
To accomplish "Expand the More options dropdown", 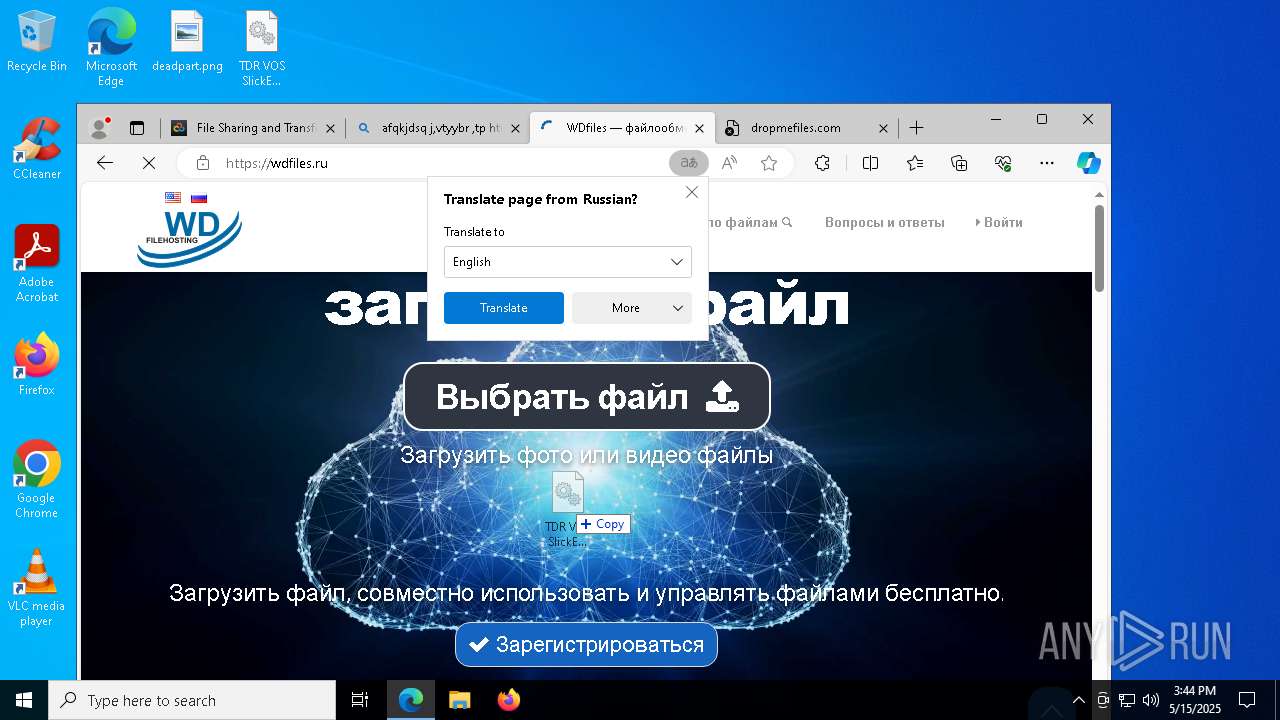I will click(632, 308).
